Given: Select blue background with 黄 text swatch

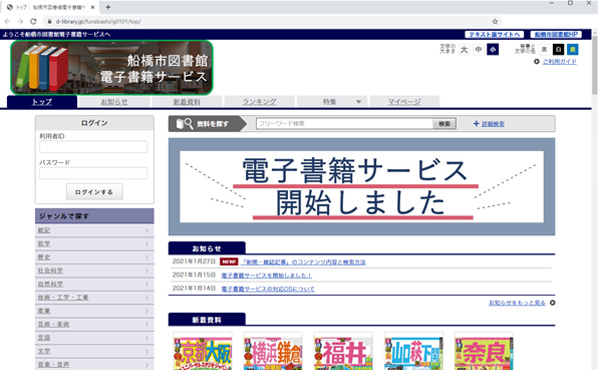Looking at the screenshot, I should tap(572, 50).
